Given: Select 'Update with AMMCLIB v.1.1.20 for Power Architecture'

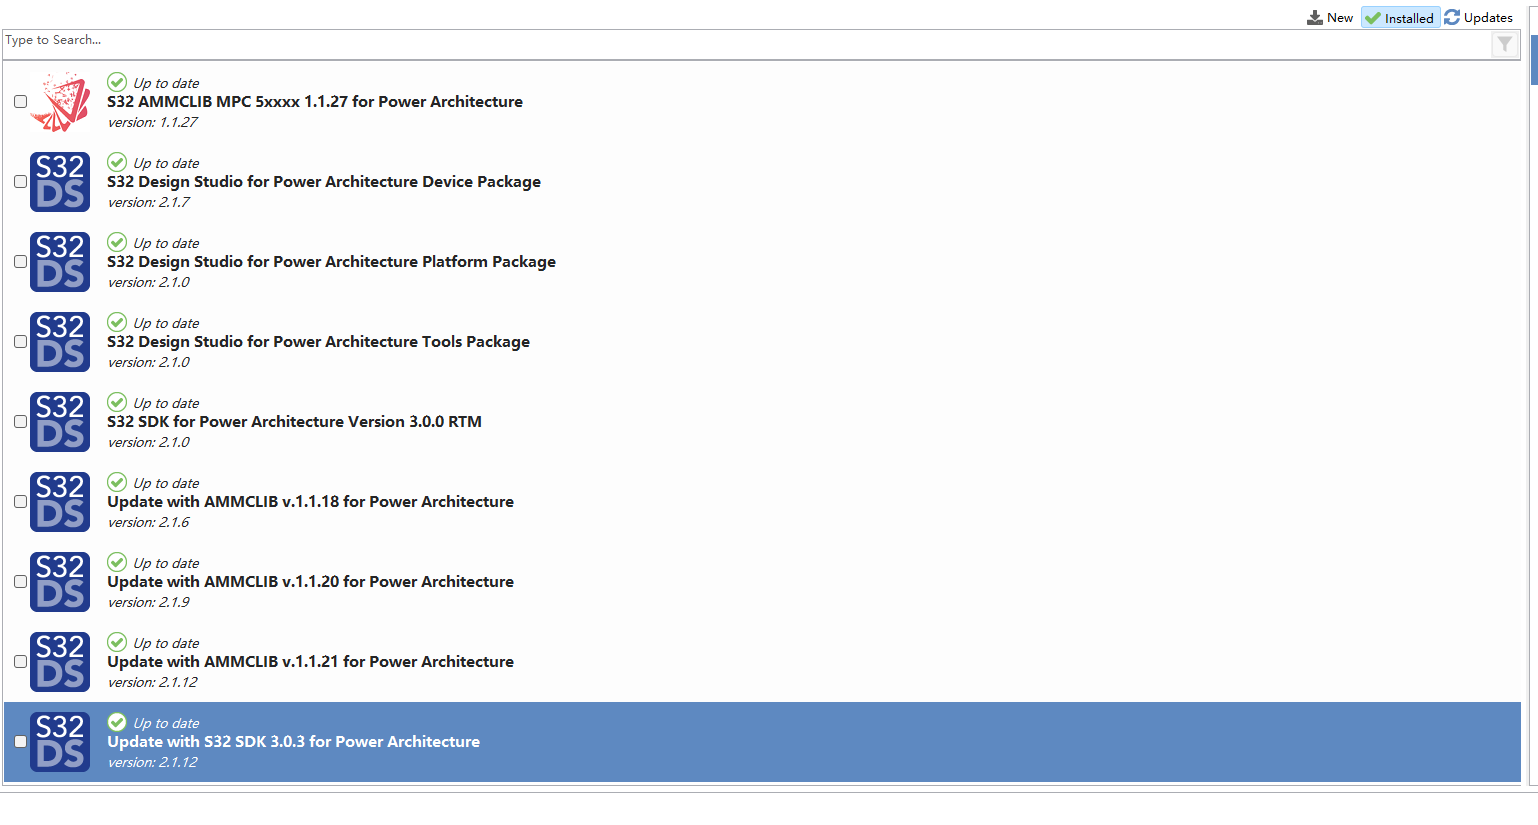Looking at the screenshot, I should [x=310, y=582].
